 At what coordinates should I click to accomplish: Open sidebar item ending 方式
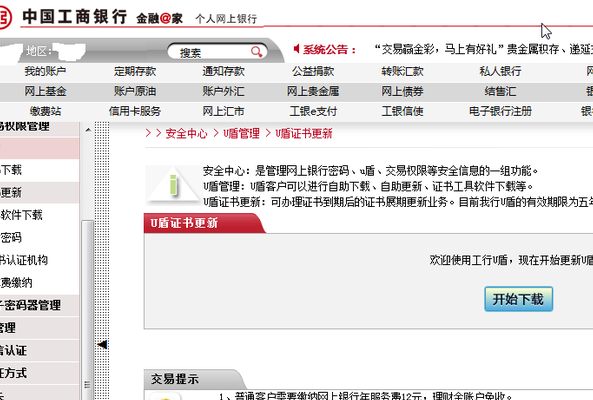click(x=39, y=373)
